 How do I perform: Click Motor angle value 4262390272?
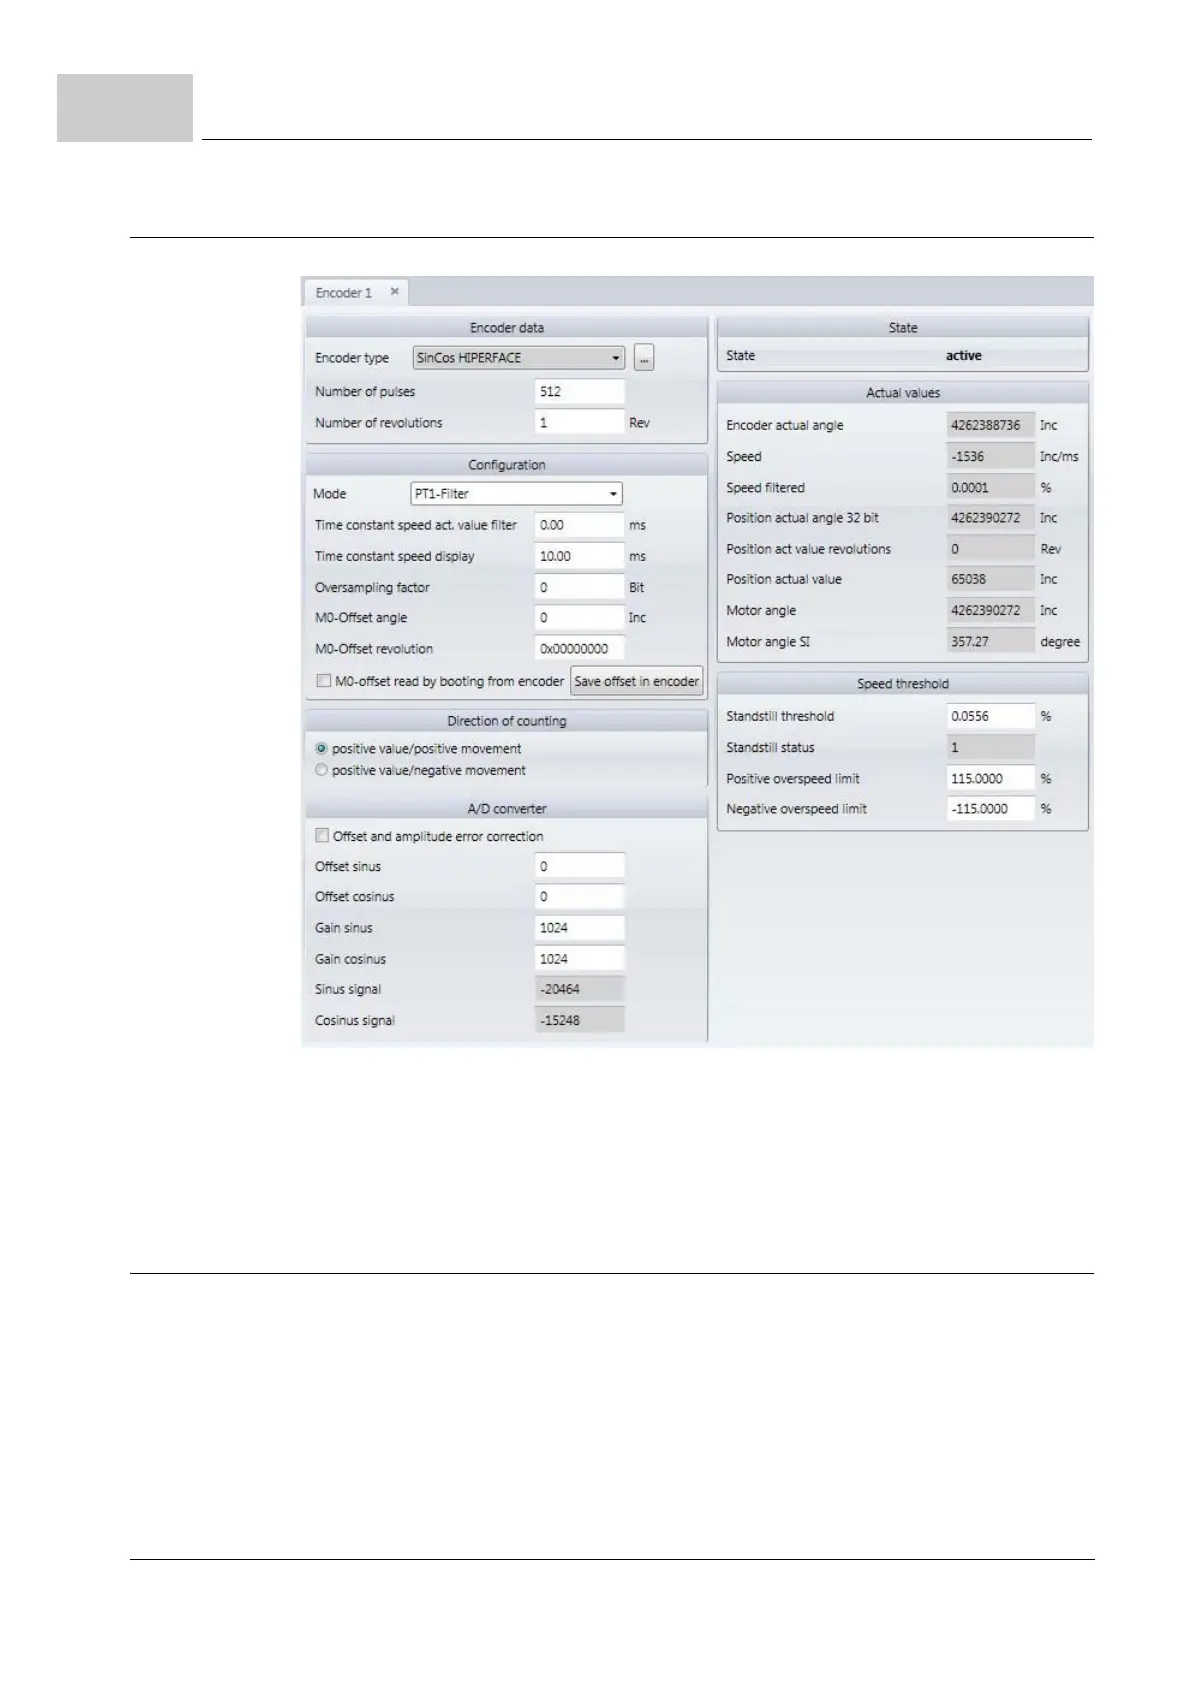(991, 610)
